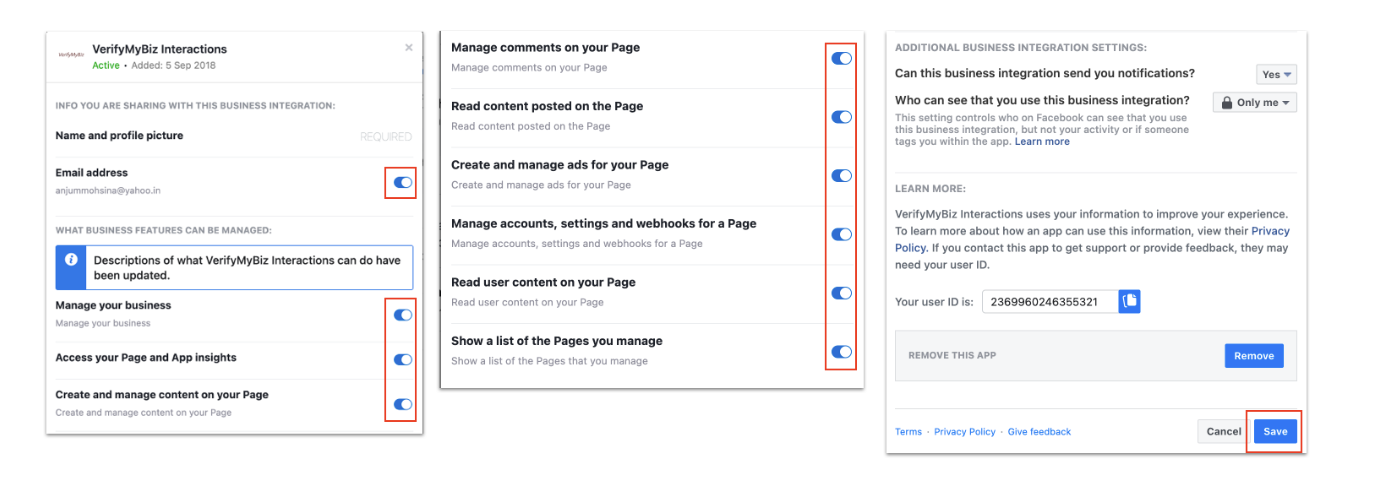Click the Cancel button
Screen dimensions: 1388x502
point(1224,432)
